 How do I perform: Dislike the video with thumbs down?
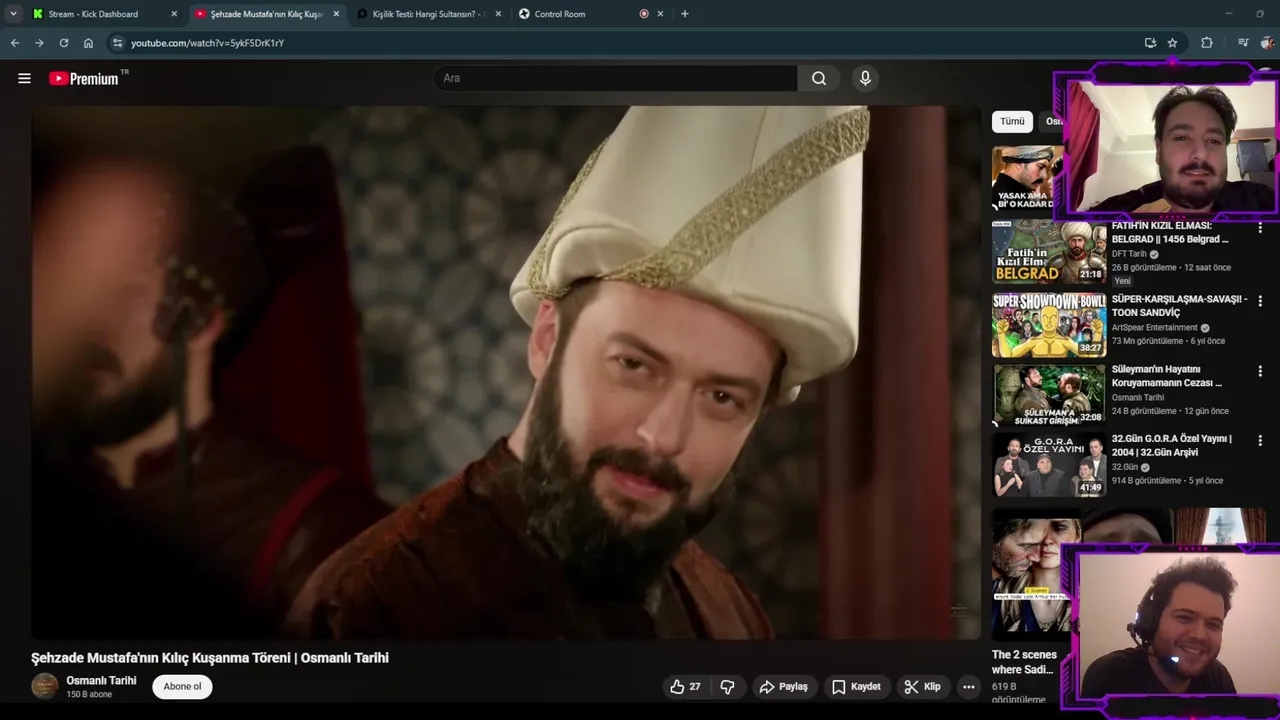tap(727, 687)
